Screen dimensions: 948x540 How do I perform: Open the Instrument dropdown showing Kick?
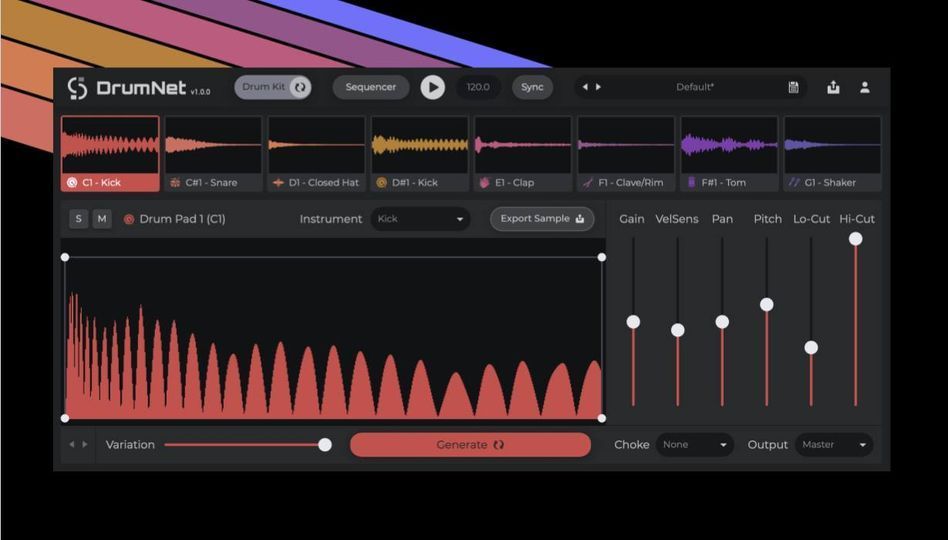(420, 219)
